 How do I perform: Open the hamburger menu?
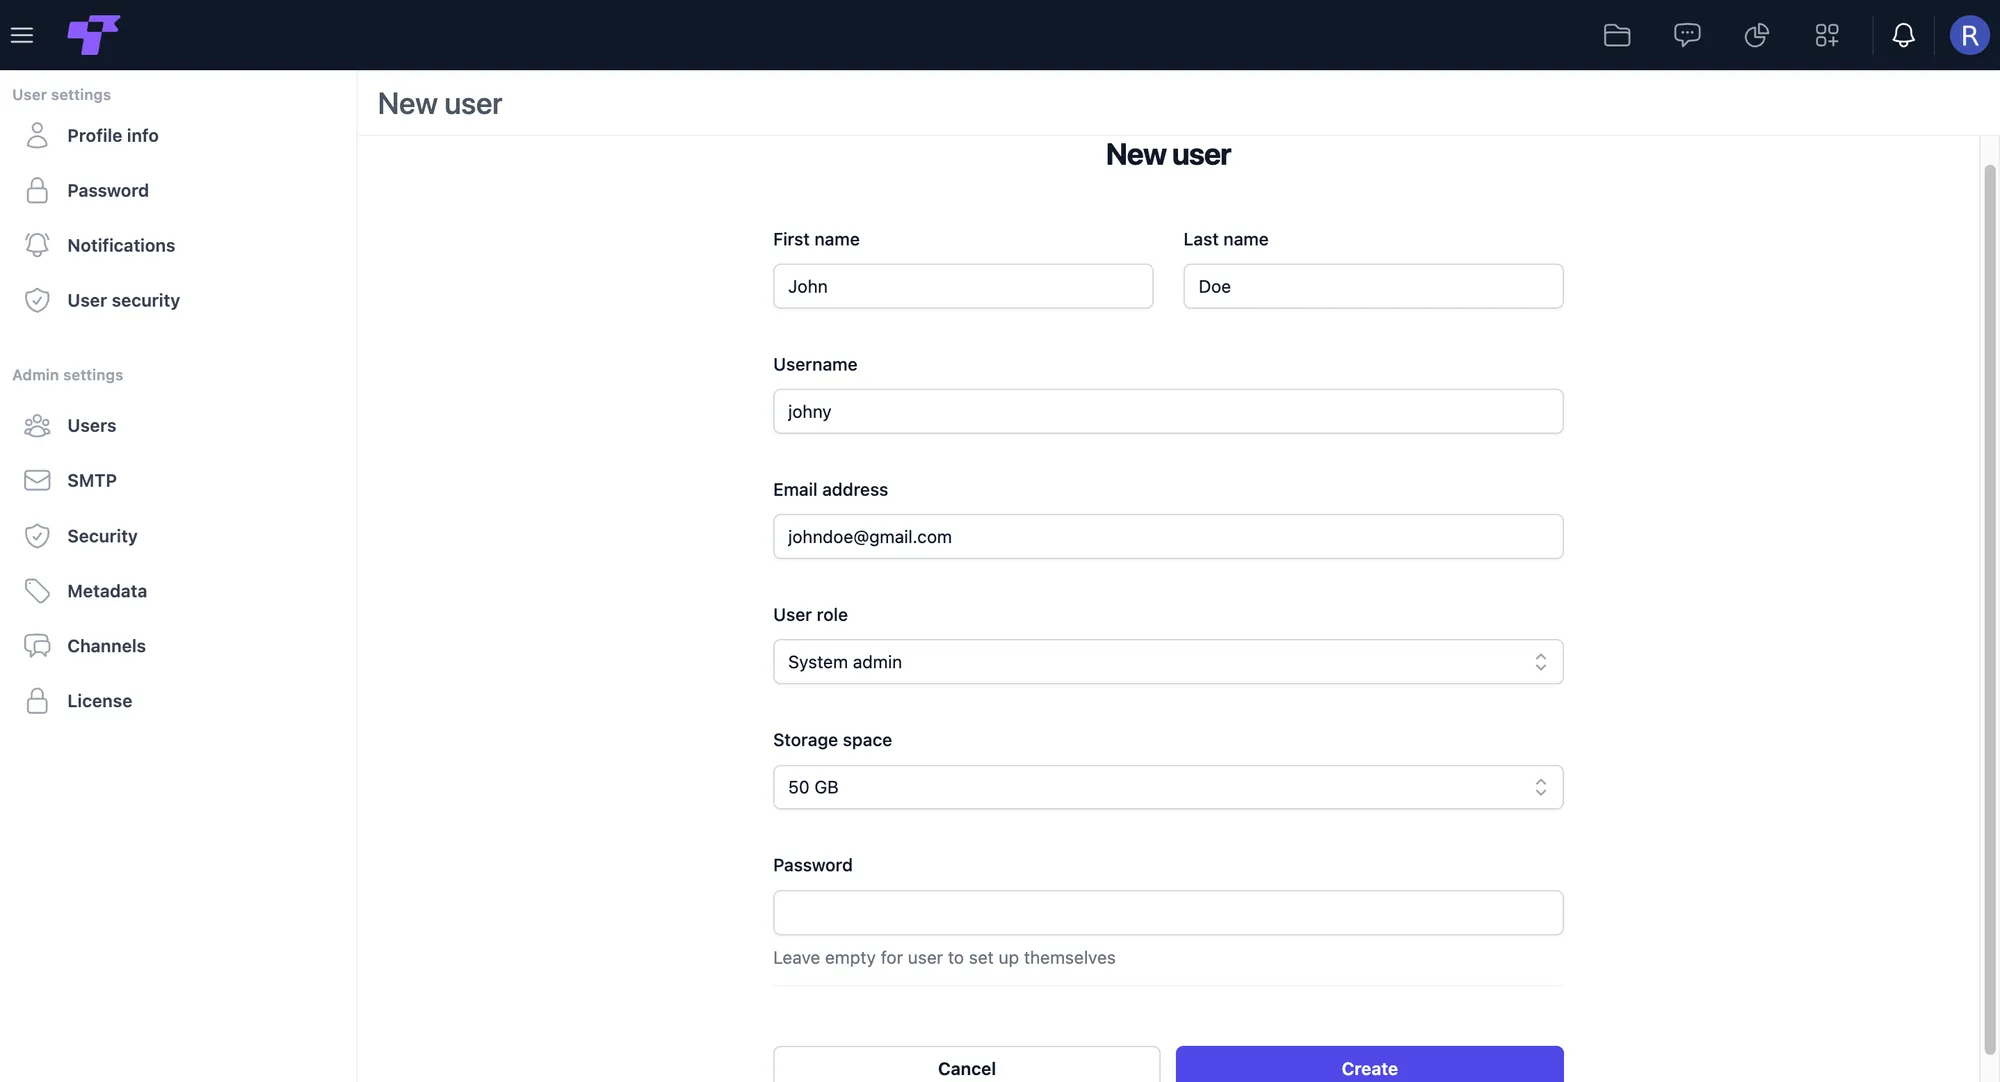(22, 35)
